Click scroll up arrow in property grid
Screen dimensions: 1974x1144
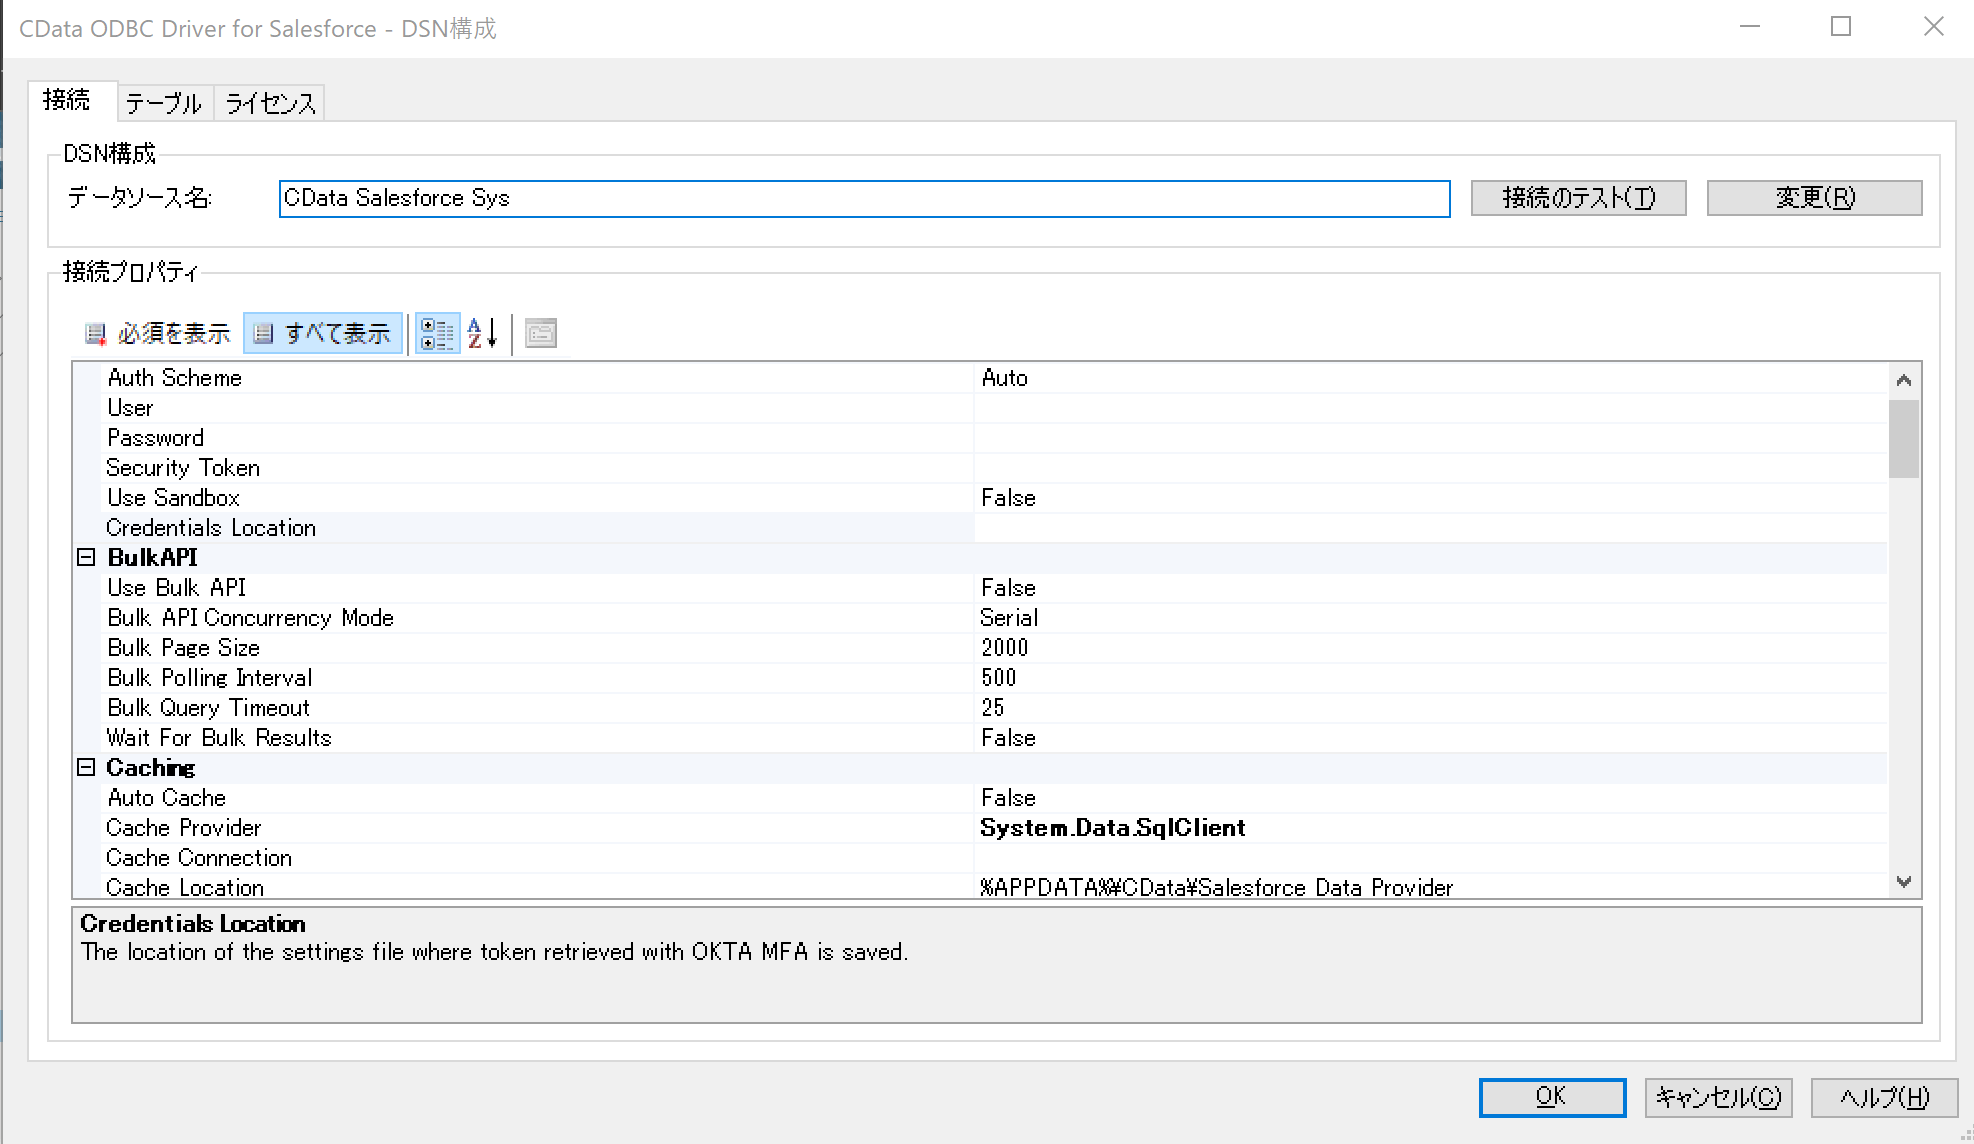pyautogui.click(x=1903, y=380)
